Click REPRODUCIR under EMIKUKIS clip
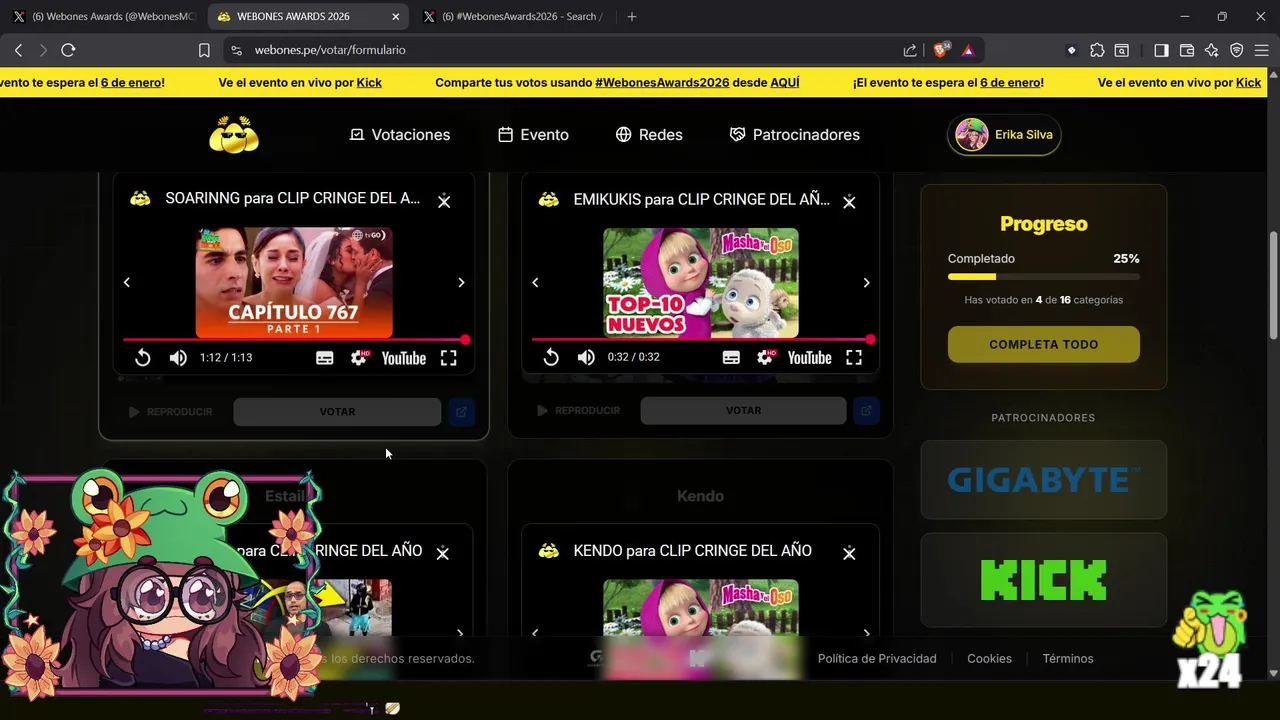The image size is (1280, 720). click(x=578, y=410)
